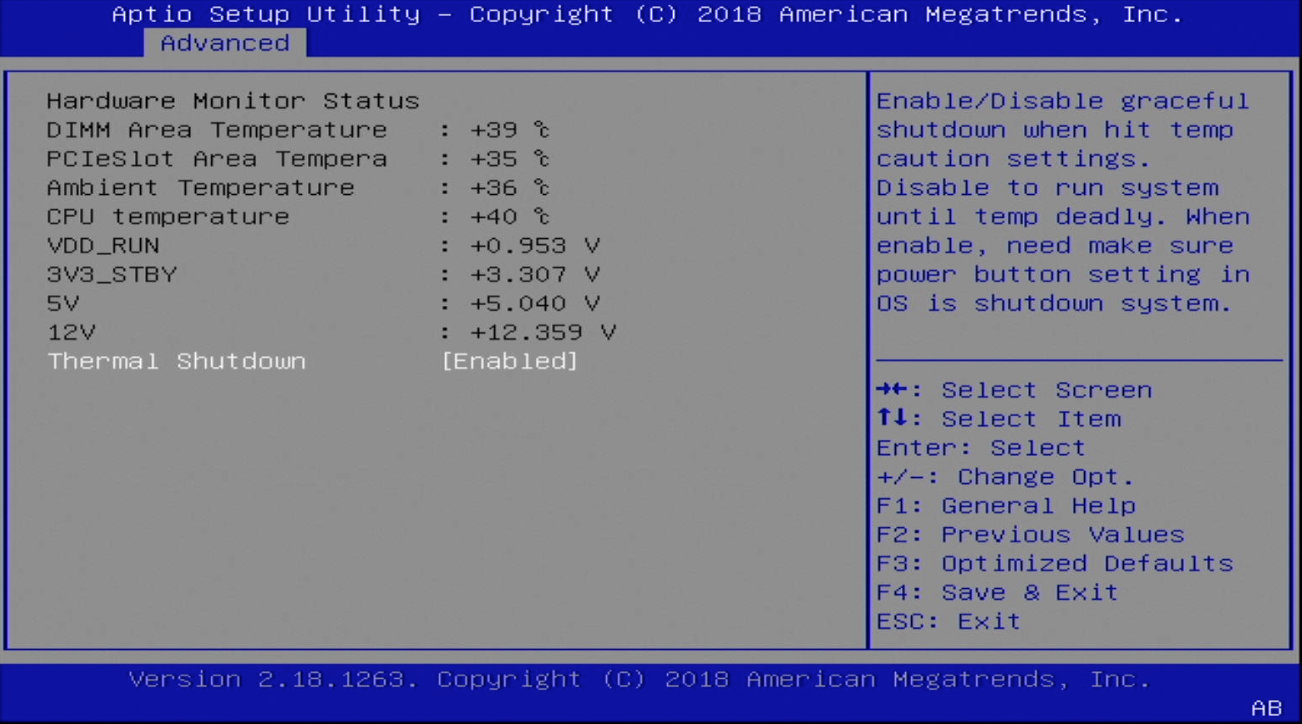The width and height of the screenshot is (1302, 724).
Task: Click the F3: Optimized Defaults hint
Action: [x=1055, y=564]
